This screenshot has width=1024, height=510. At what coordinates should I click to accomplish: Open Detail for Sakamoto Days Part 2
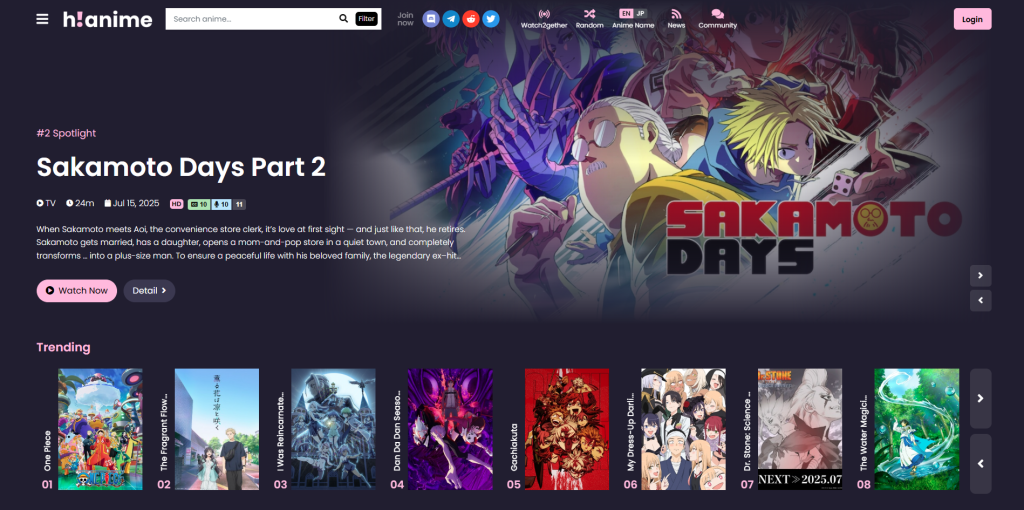[x=150, y=291]
